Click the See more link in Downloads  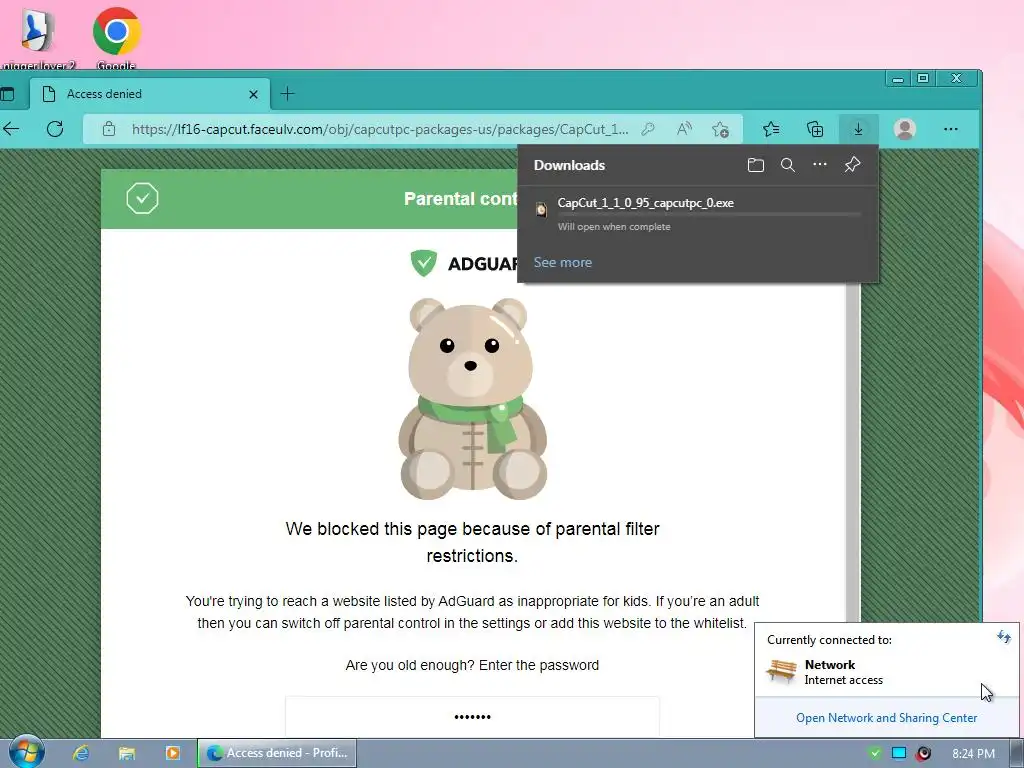(x=562, y=262)
